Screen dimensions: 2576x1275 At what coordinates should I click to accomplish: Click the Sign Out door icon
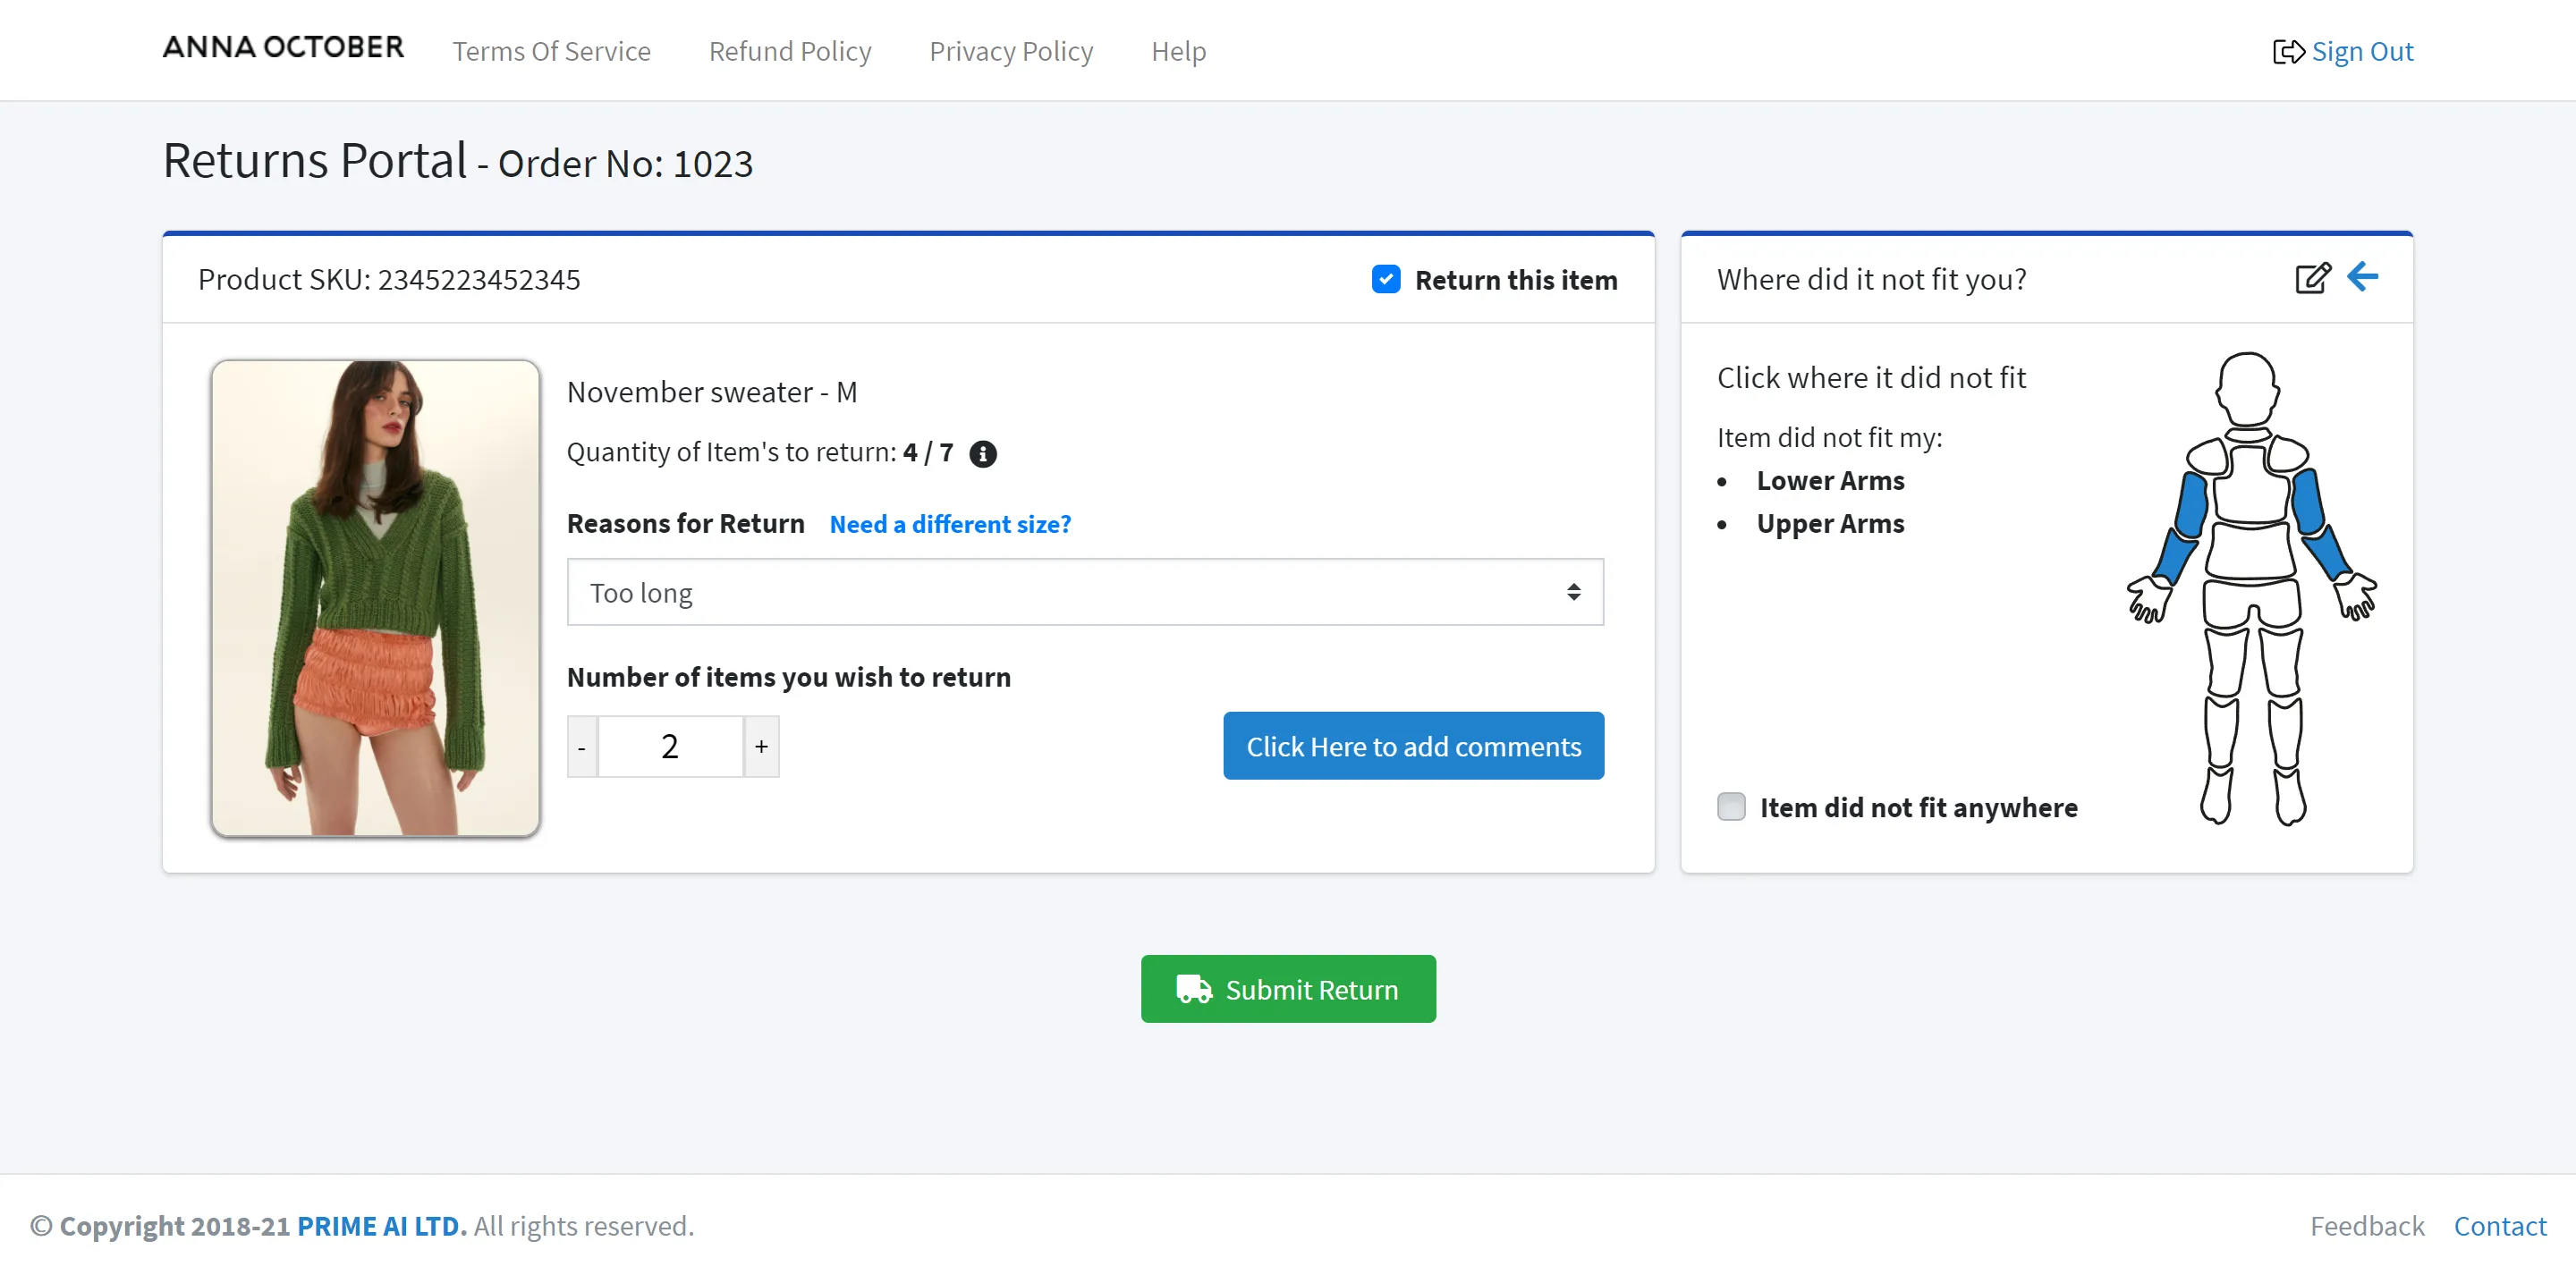pos(2288,51)
